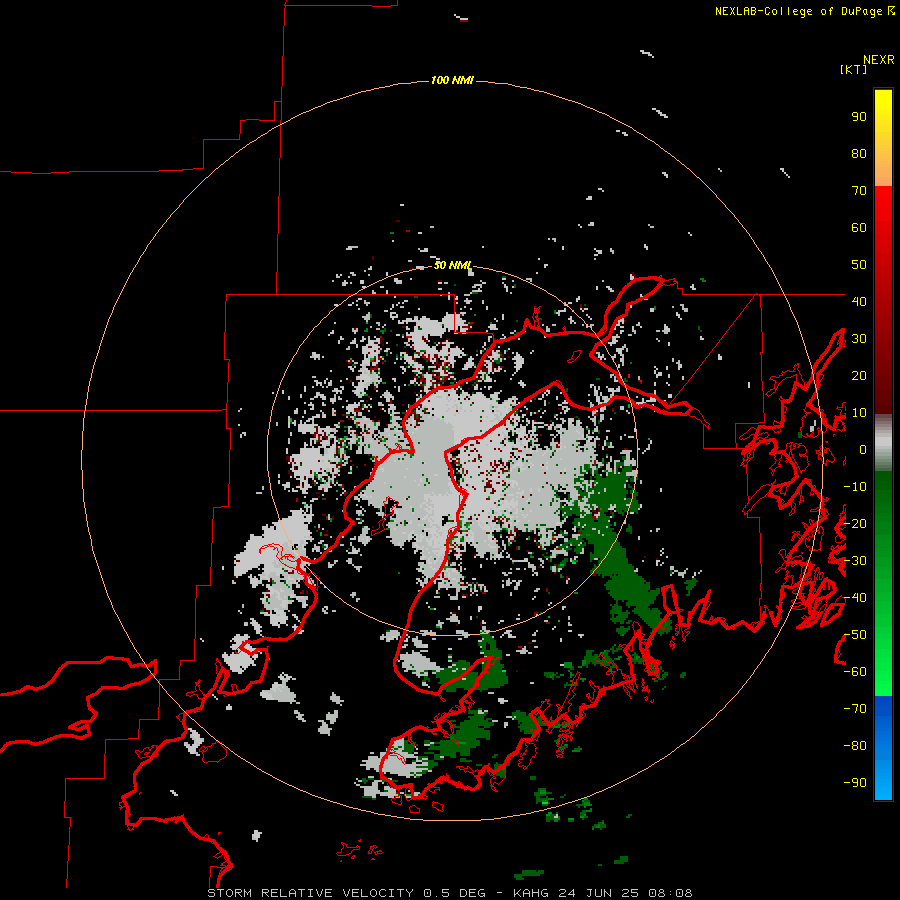This screenshot has height=900, width=900.
Task: Click the 100 NMI range ring label
Action: 452,80
